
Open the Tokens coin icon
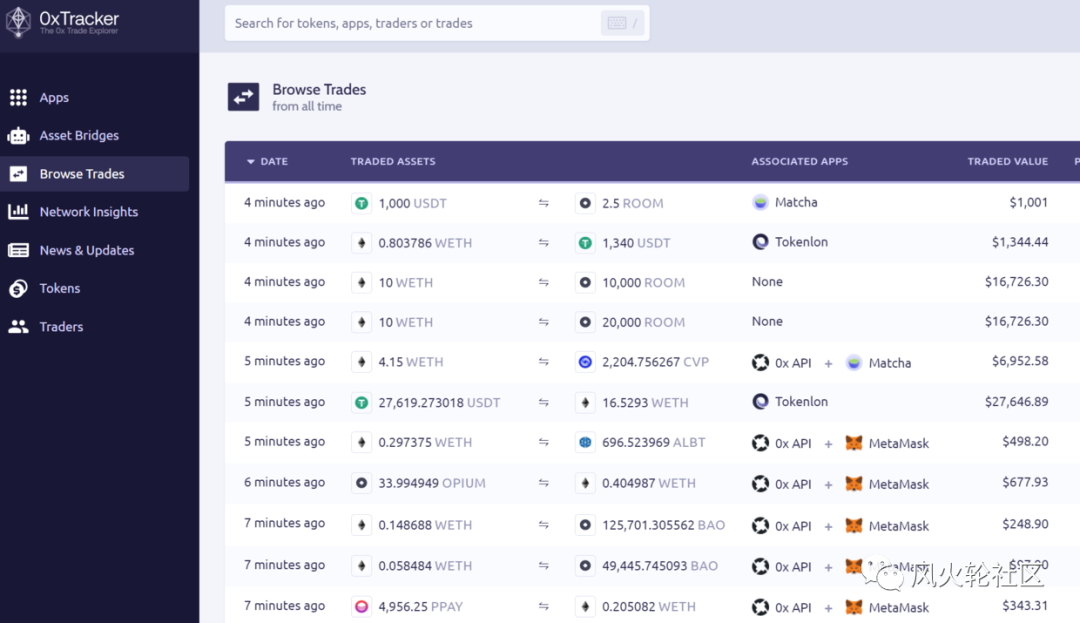18,289
